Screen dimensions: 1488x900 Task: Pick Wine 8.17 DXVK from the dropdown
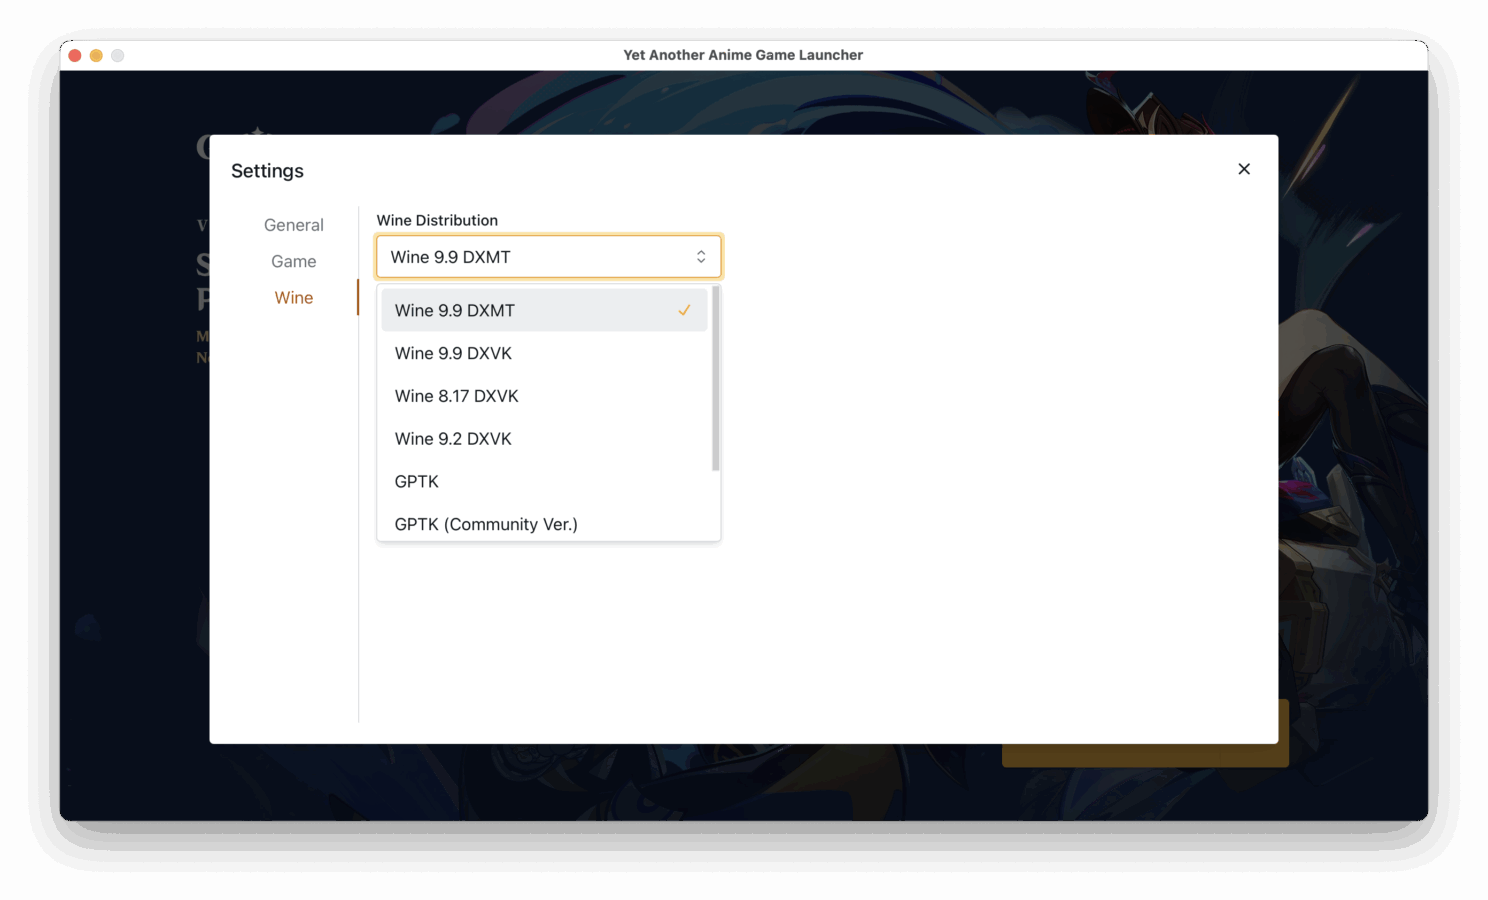[456, 396]
